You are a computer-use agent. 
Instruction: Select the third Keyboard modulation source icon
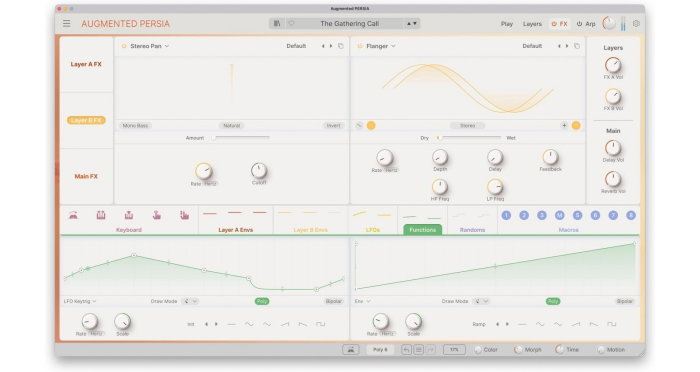tap(129, 216)
